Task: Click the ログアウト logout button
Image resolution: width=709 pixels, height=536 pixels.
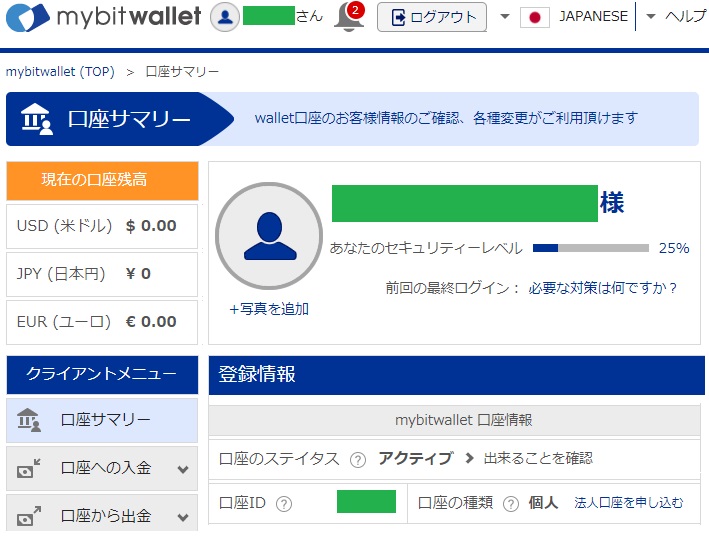Action: point(432,17)
